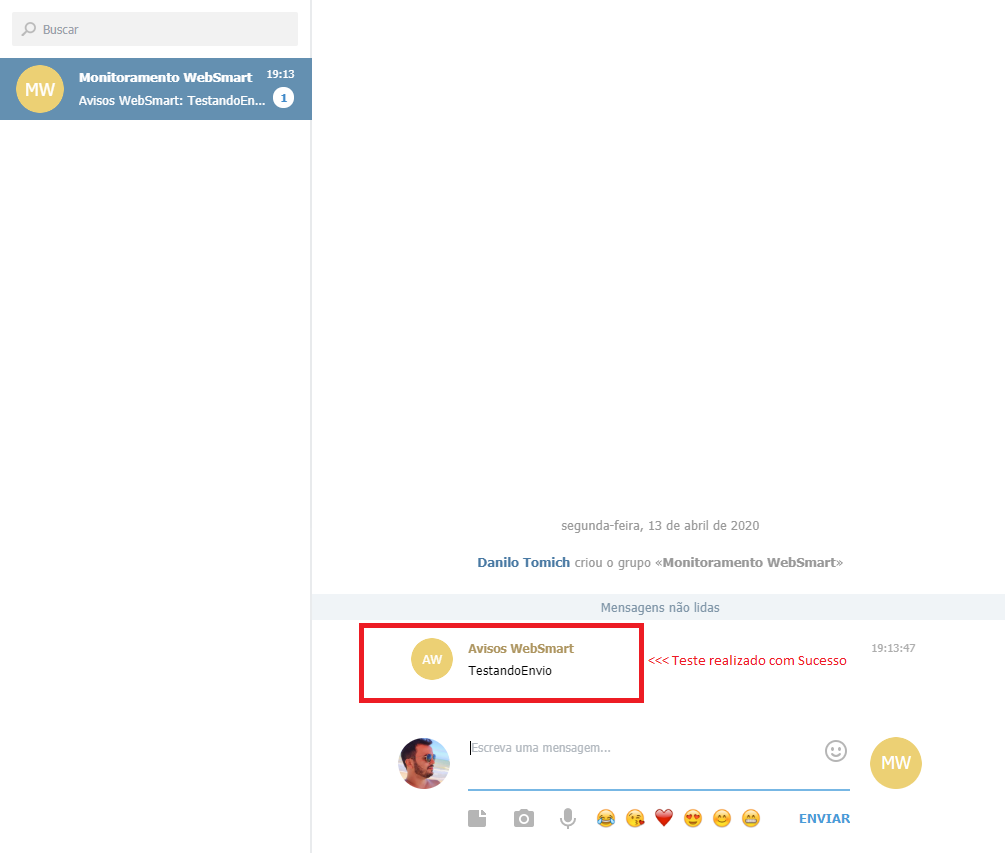Open the Monitoramento WebSmart chat
Screen dimensions: 1005x853
[156, 89]
